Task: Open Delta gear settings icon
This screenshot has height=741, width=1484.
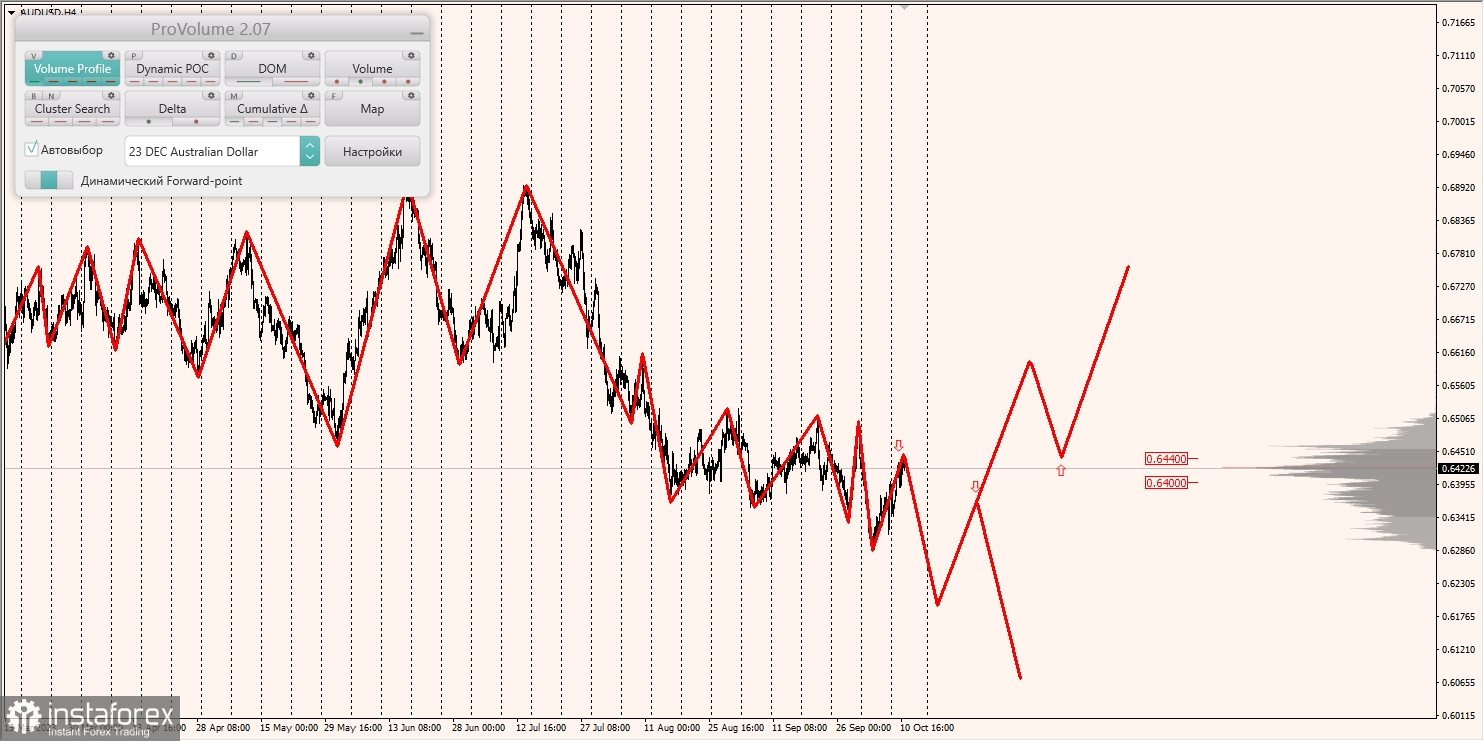Action: 211,95
